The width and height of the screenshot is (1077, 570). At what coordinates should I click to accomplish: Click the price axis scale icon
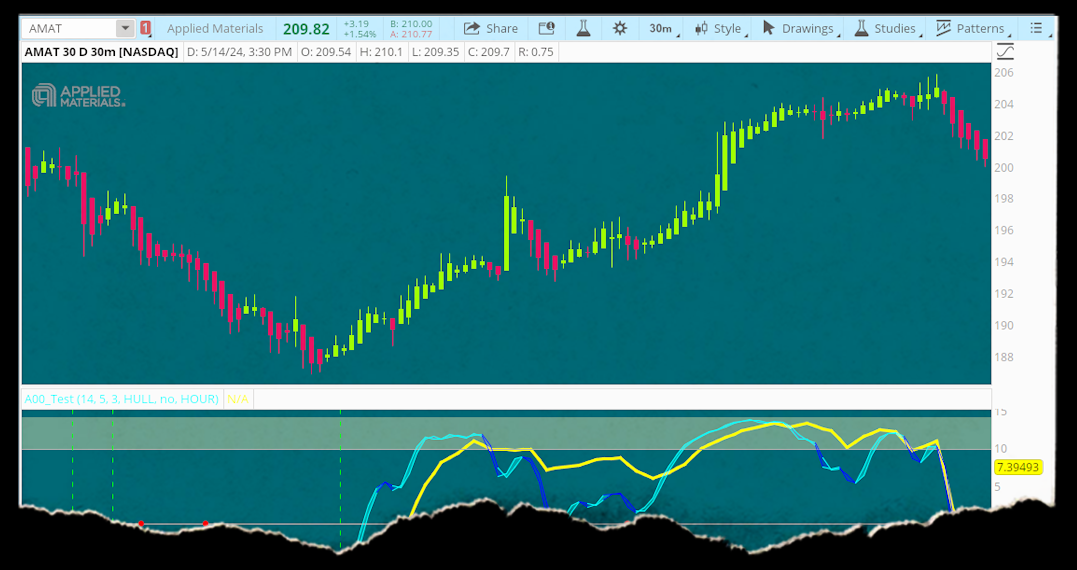pyautogui.click(x=1005, y=52)
